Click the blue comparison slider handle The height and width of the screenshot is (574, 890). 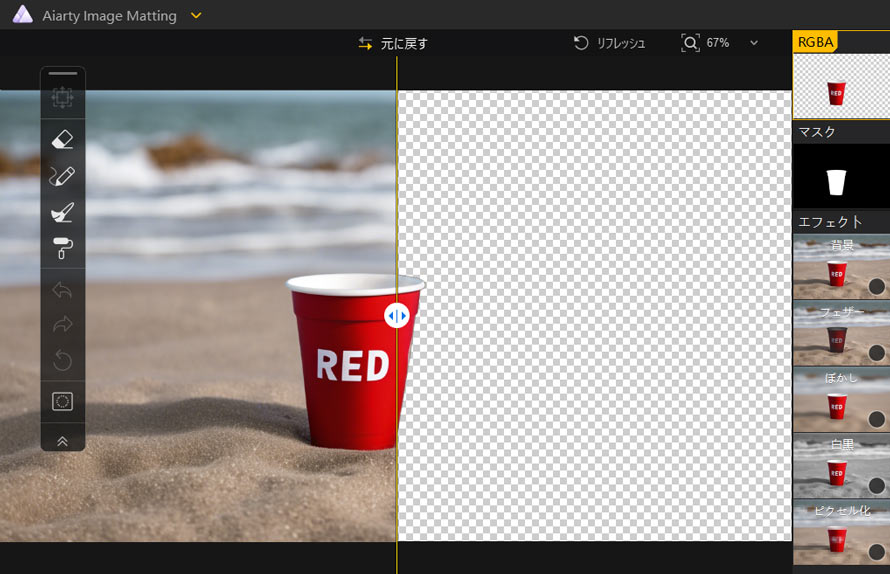397,316
